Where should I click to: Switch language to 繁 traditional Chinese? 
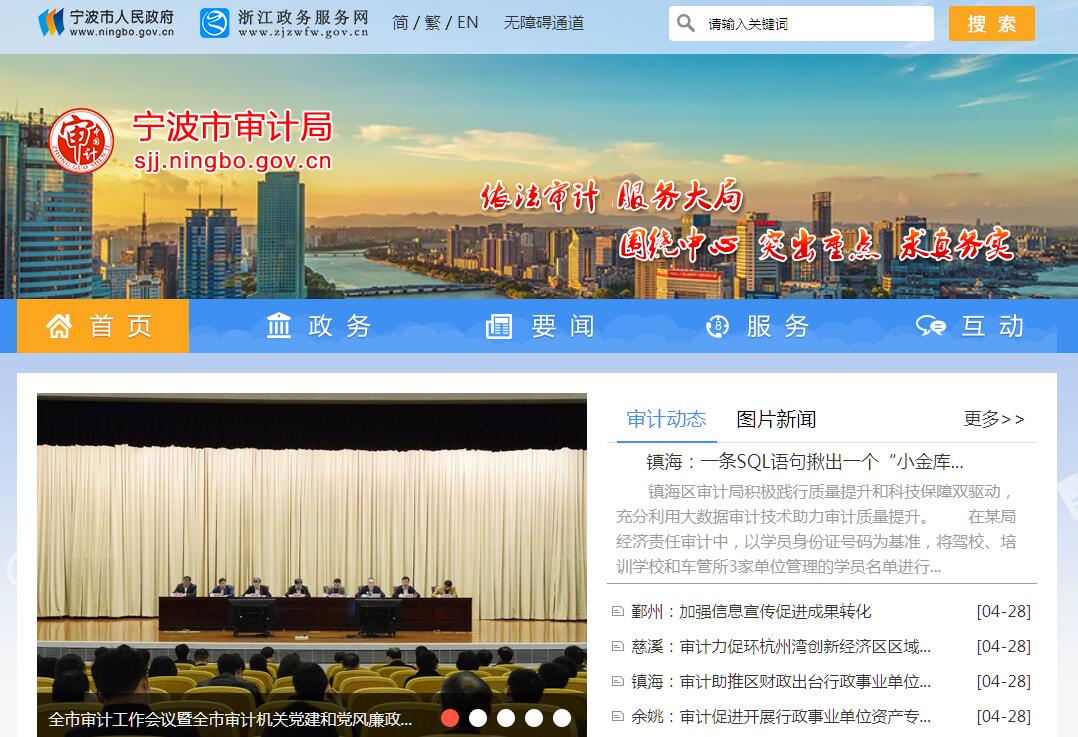432,23
